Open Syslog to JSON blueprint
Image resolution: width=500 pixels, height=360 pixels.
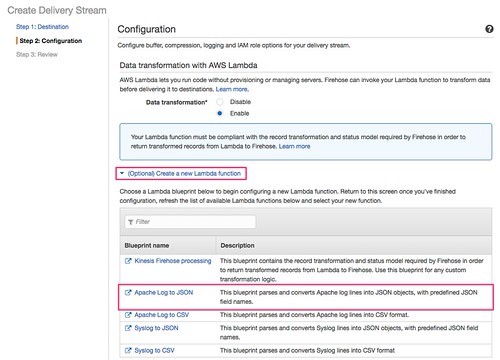coord(156,328)
